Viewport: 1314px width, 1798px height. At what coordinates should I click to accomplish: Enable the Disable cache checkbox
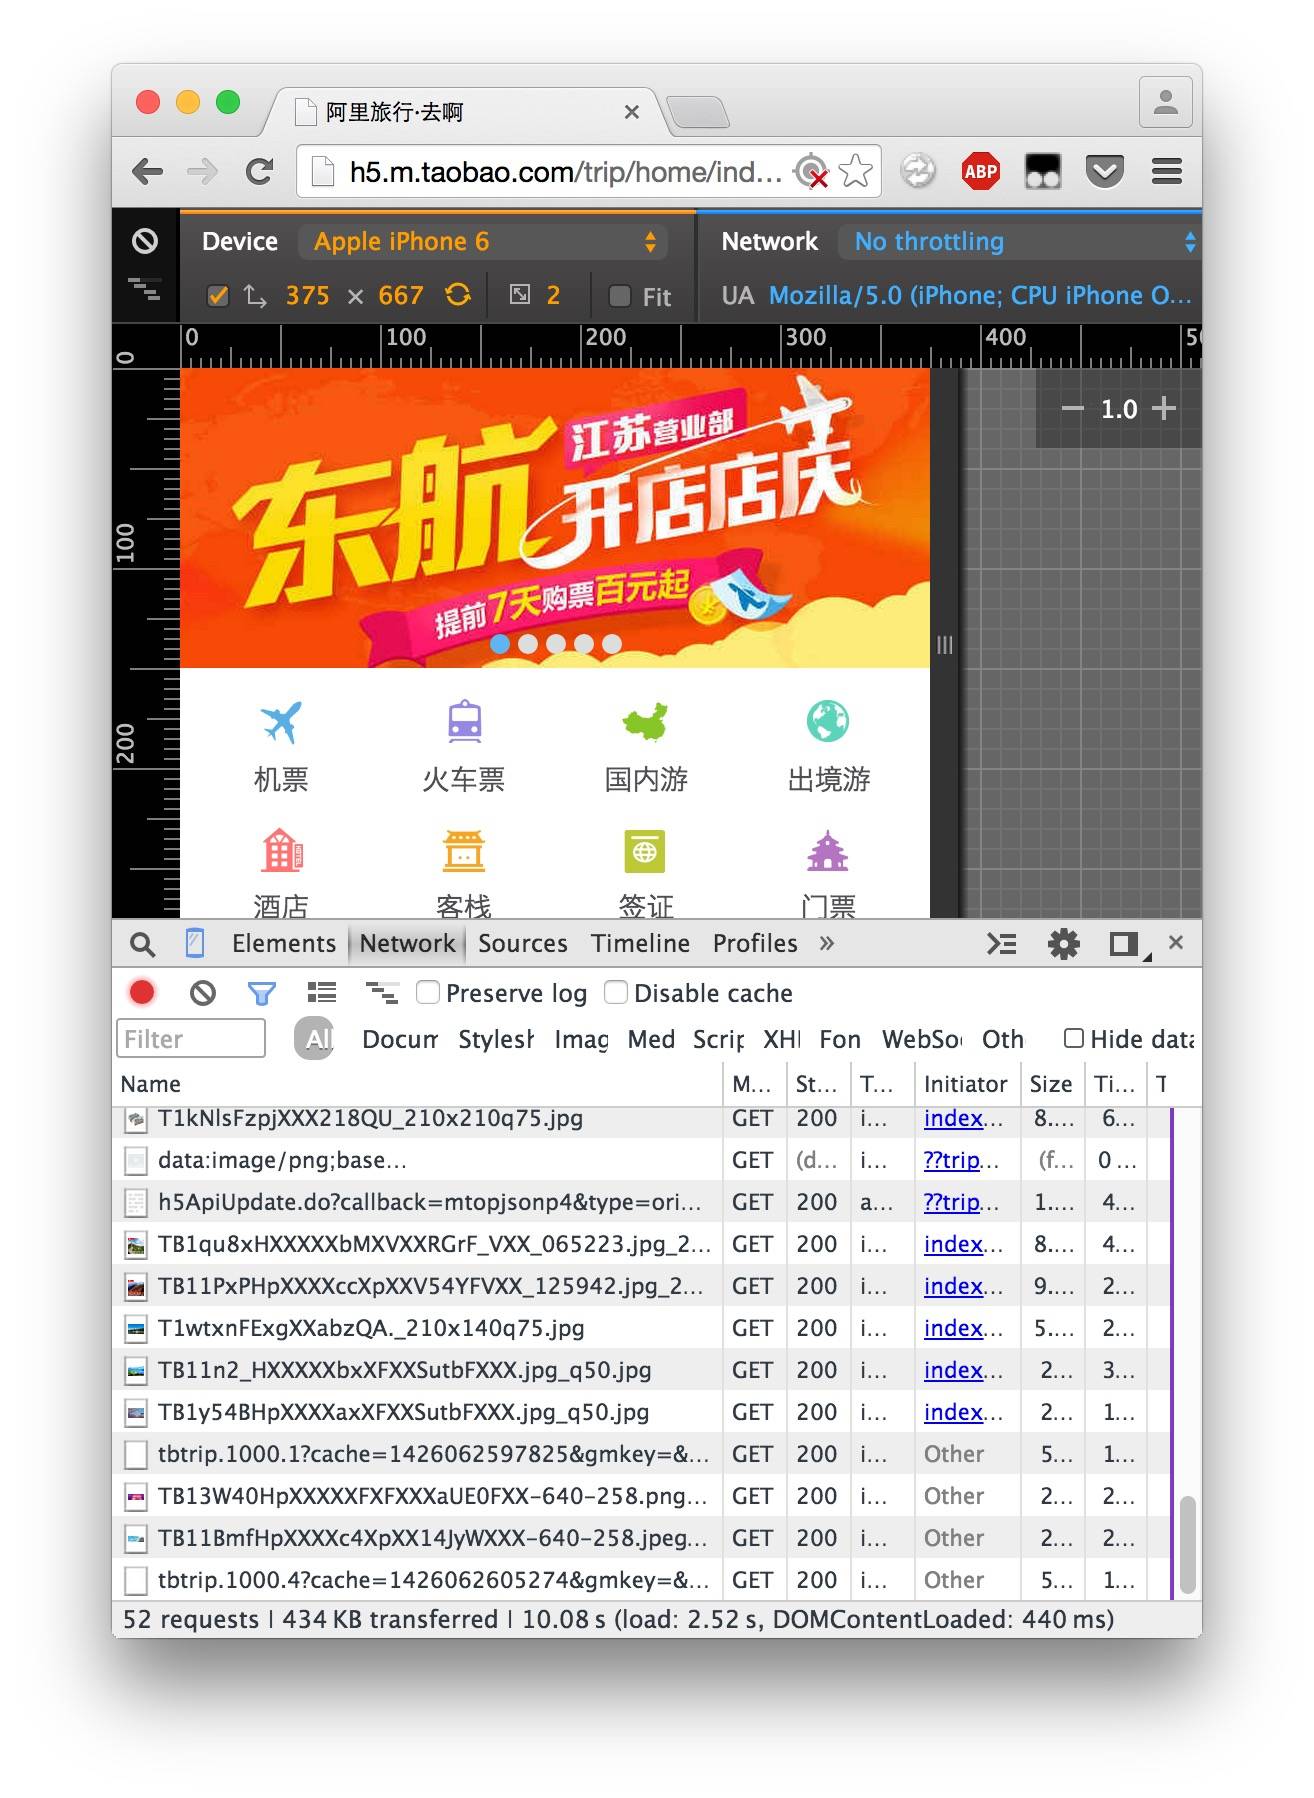click(x=616, y=992)
